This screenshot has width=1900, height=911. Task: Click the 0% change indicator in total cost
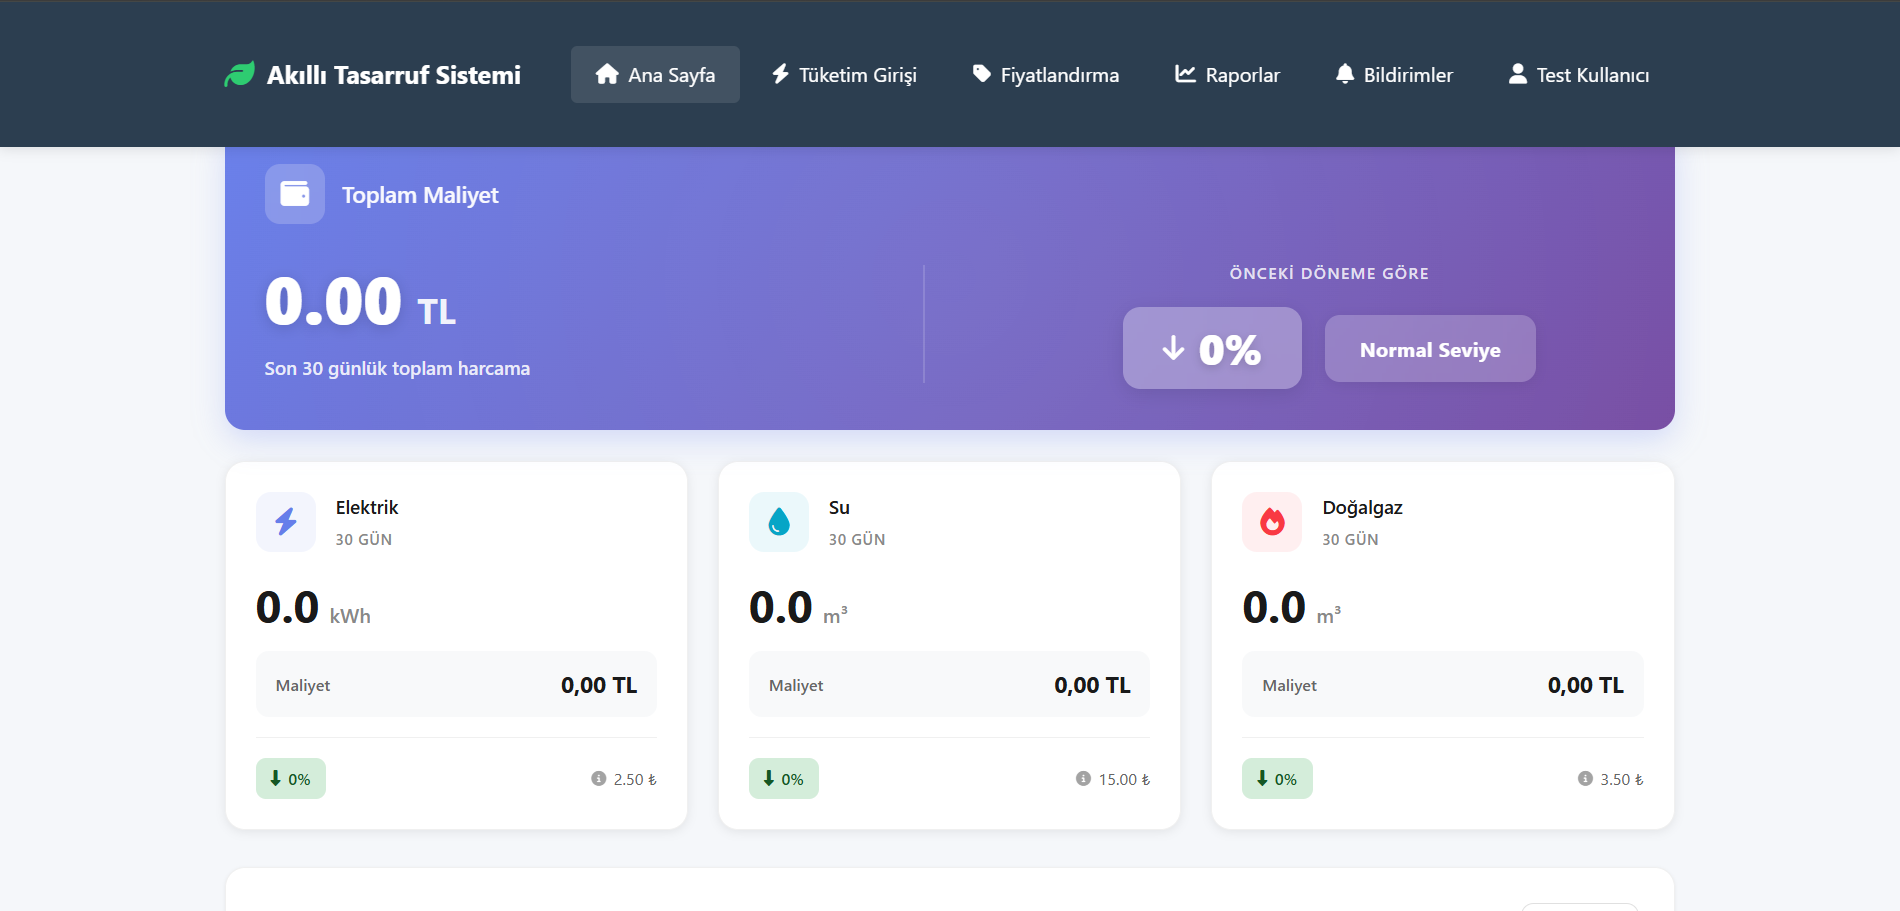[x=1212, y=348]
